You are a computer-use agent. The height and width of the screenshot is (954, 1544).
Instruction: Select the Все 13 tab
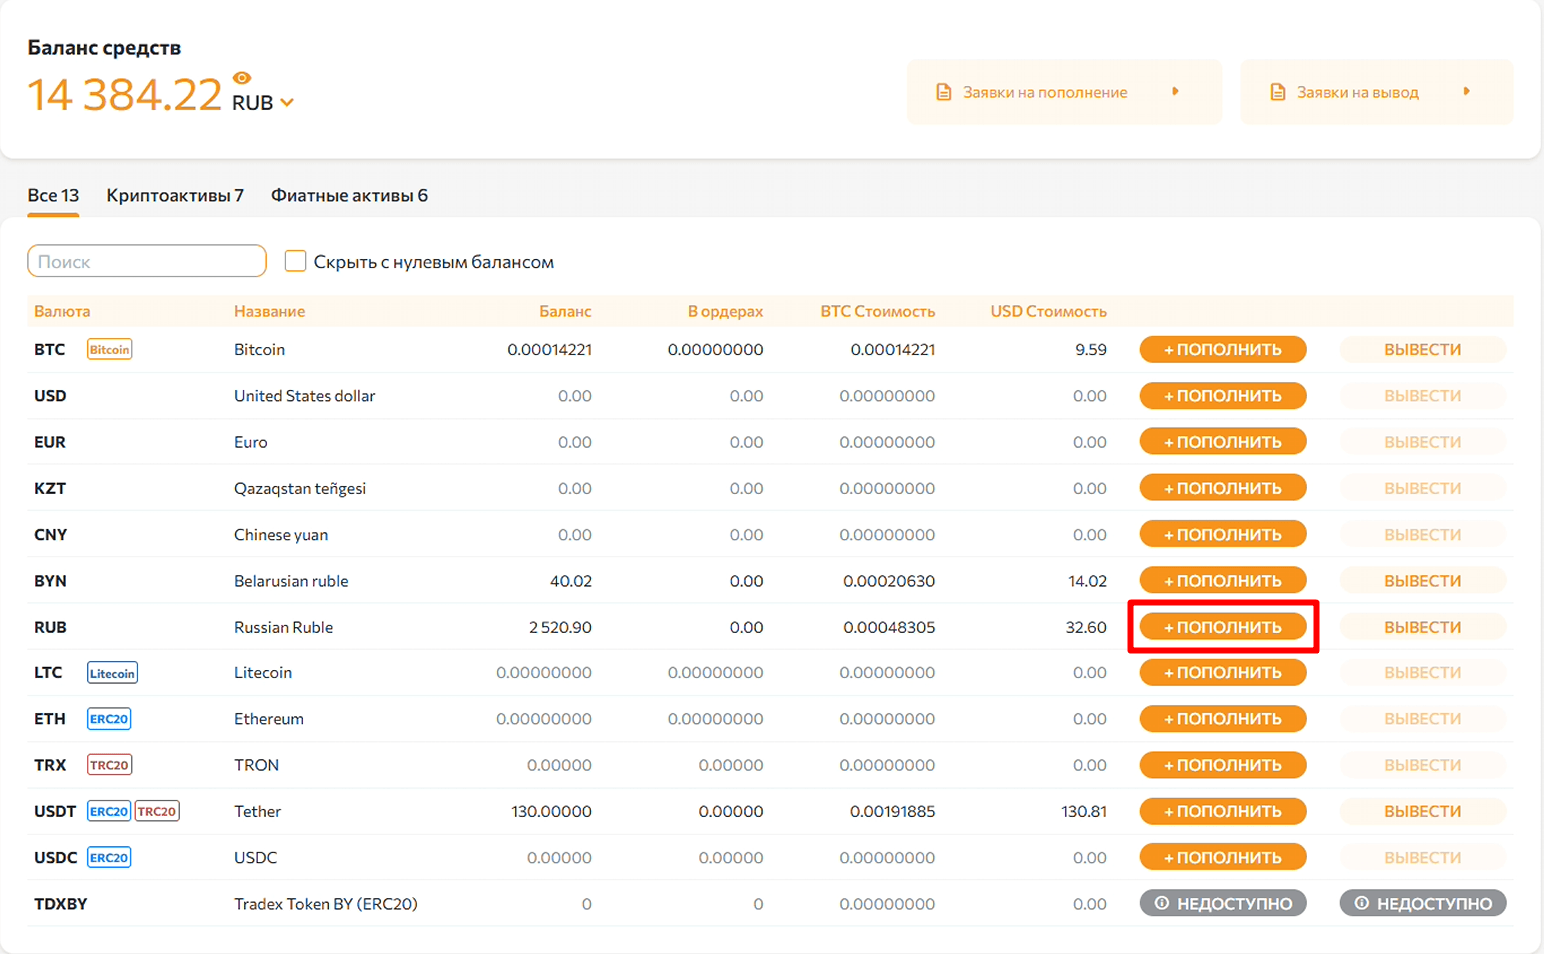click(x=53, y=195)
